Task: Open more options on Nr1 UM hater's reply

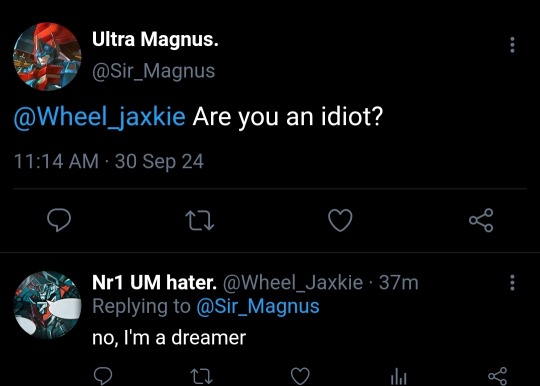Action: pyautogui.click(x=512, y=283)
